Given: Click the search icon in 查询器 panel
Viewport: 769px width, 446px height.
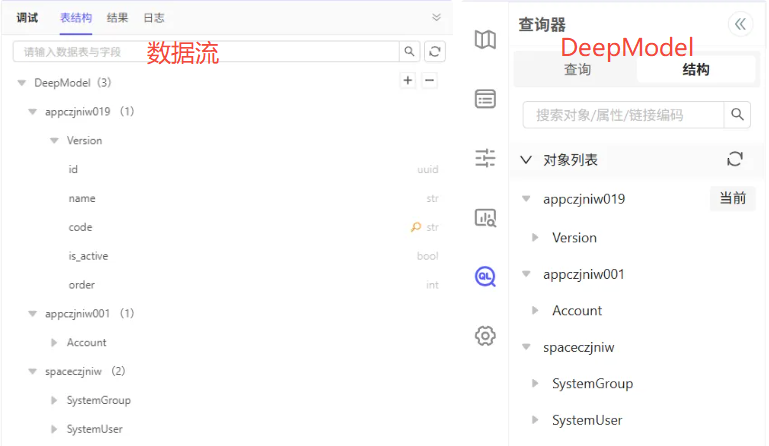Looking at the screenshot, I should pos(737,115).
